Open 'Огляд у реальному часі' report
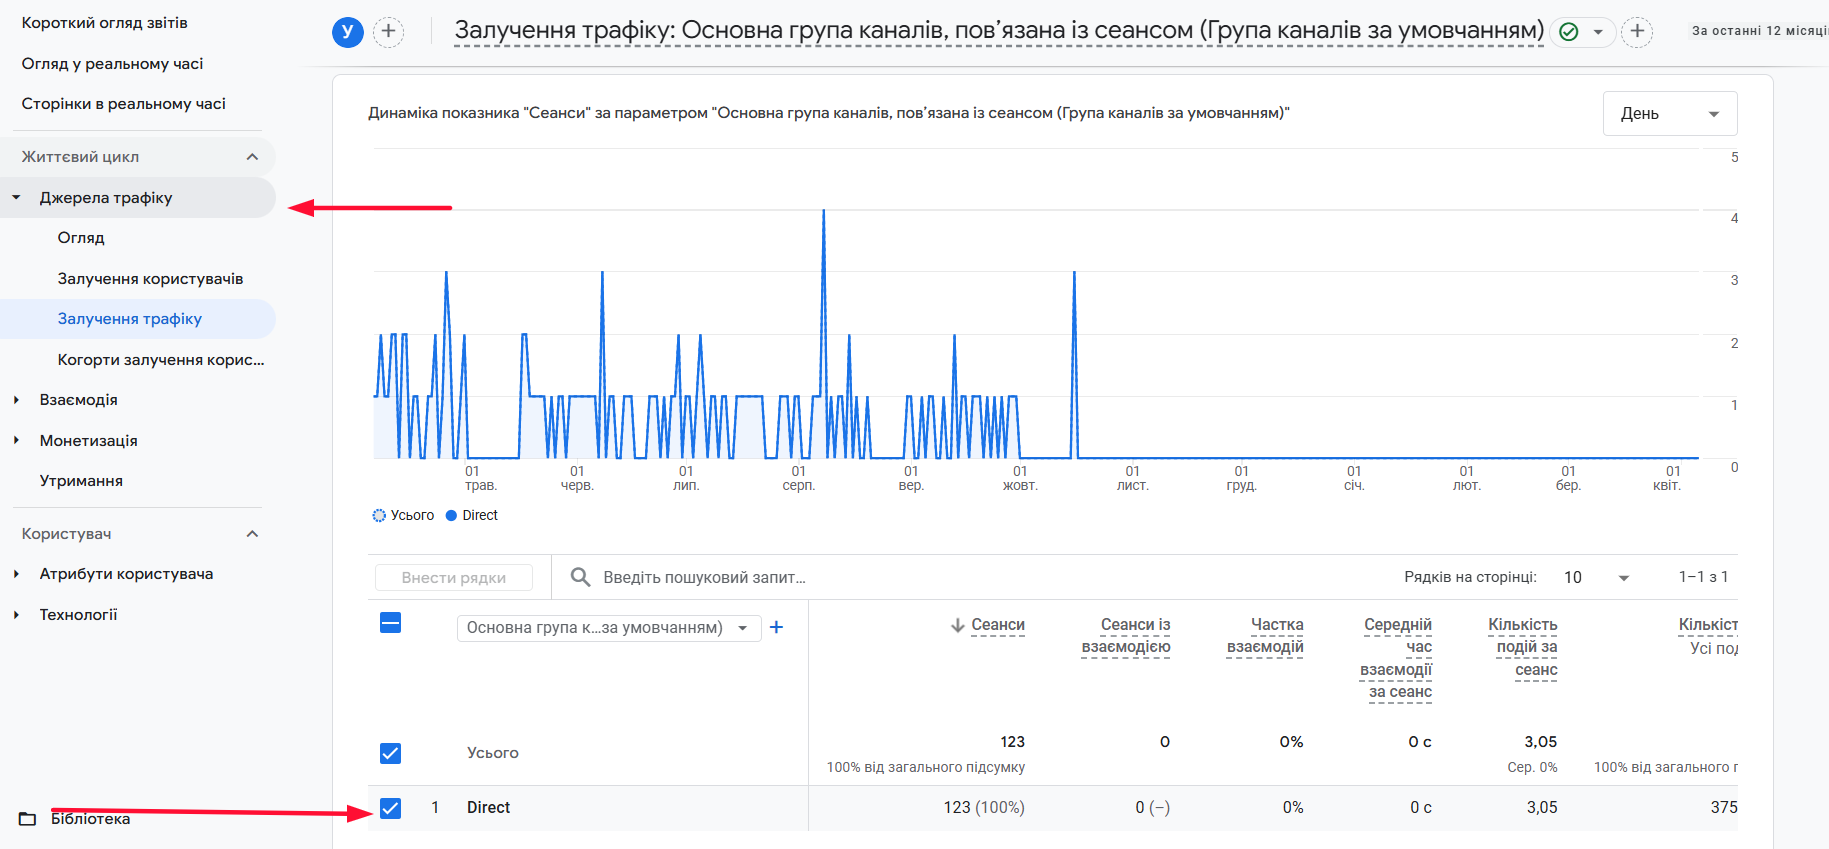This screenshot has width=1829, height=849. (x=112, y=64)
